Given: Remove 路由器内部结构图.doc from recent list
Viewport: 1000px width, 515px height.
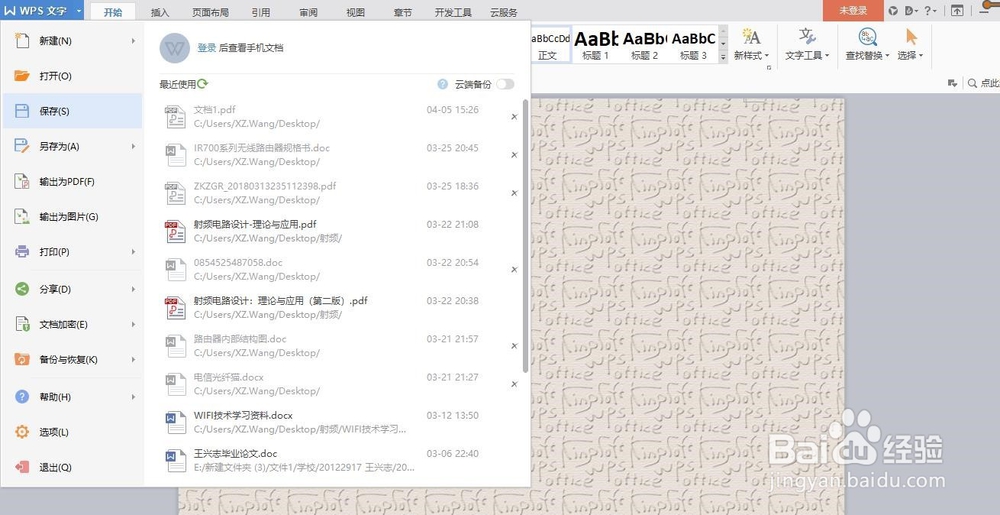Looking at the screenshot, I should [x=514, y=346].
